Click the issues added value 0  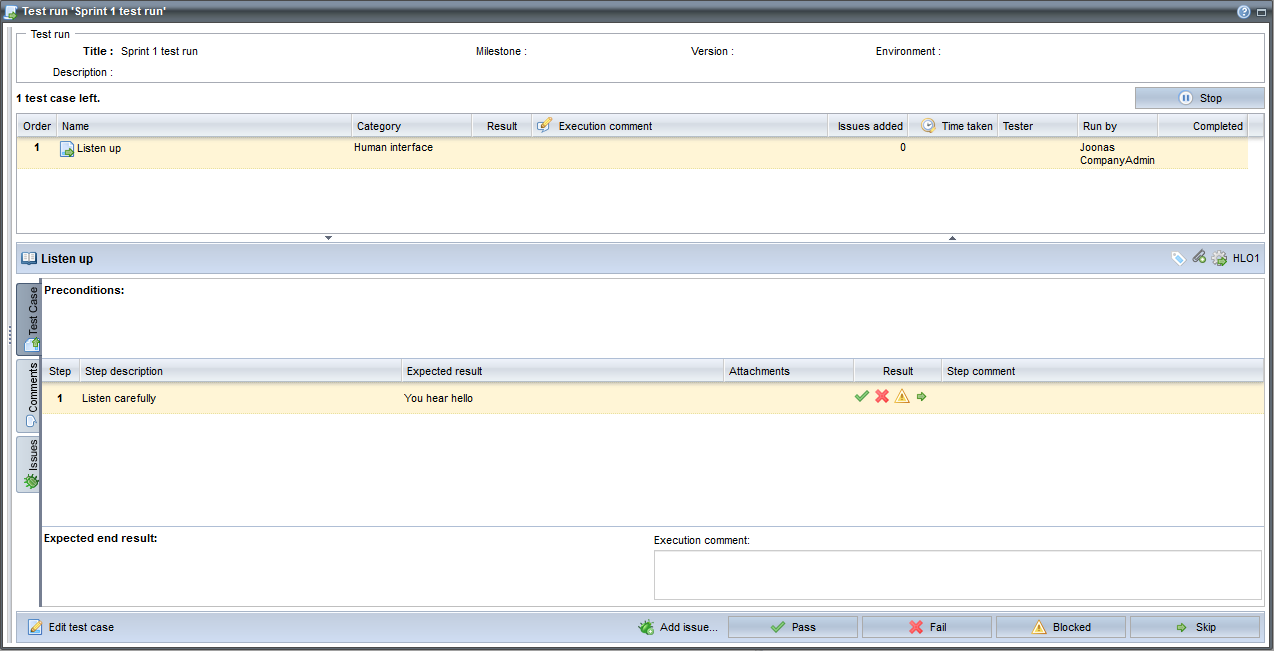pos(903,147)
